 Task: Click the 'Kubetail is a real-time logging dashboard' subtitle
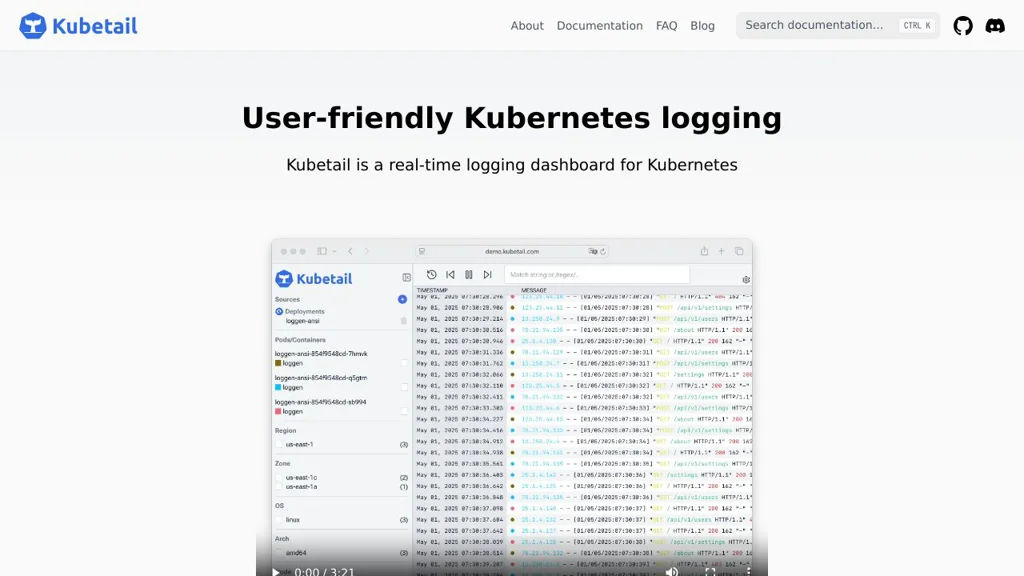[512, 165]
